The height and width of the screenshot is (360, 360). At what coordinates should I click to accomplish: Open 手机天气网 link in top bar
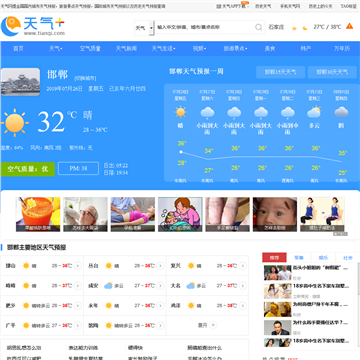pyautogui.click(x=290, y=6)
